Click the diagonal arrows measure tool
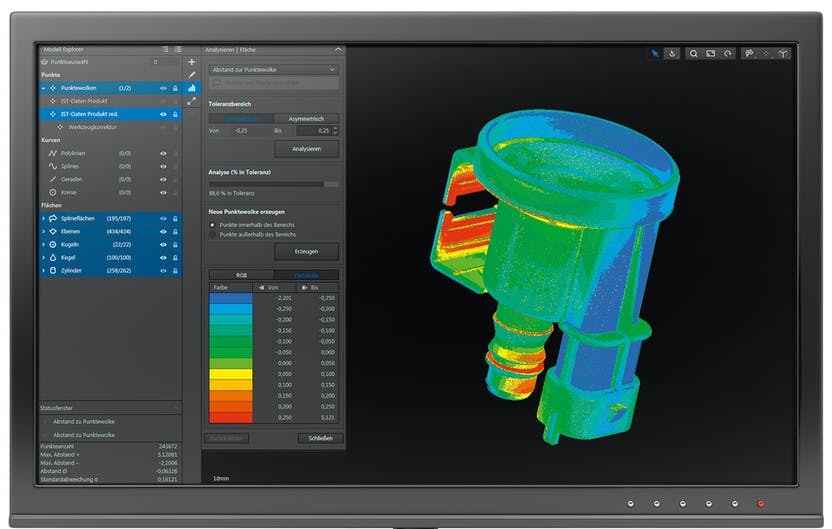 tap(192, 101)
